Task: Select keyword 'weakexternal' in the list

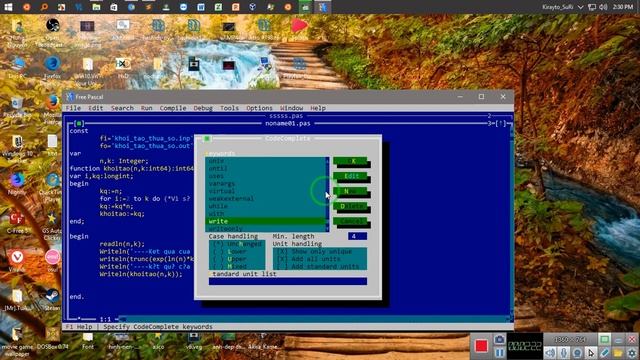Action: (x=265, y=199)
